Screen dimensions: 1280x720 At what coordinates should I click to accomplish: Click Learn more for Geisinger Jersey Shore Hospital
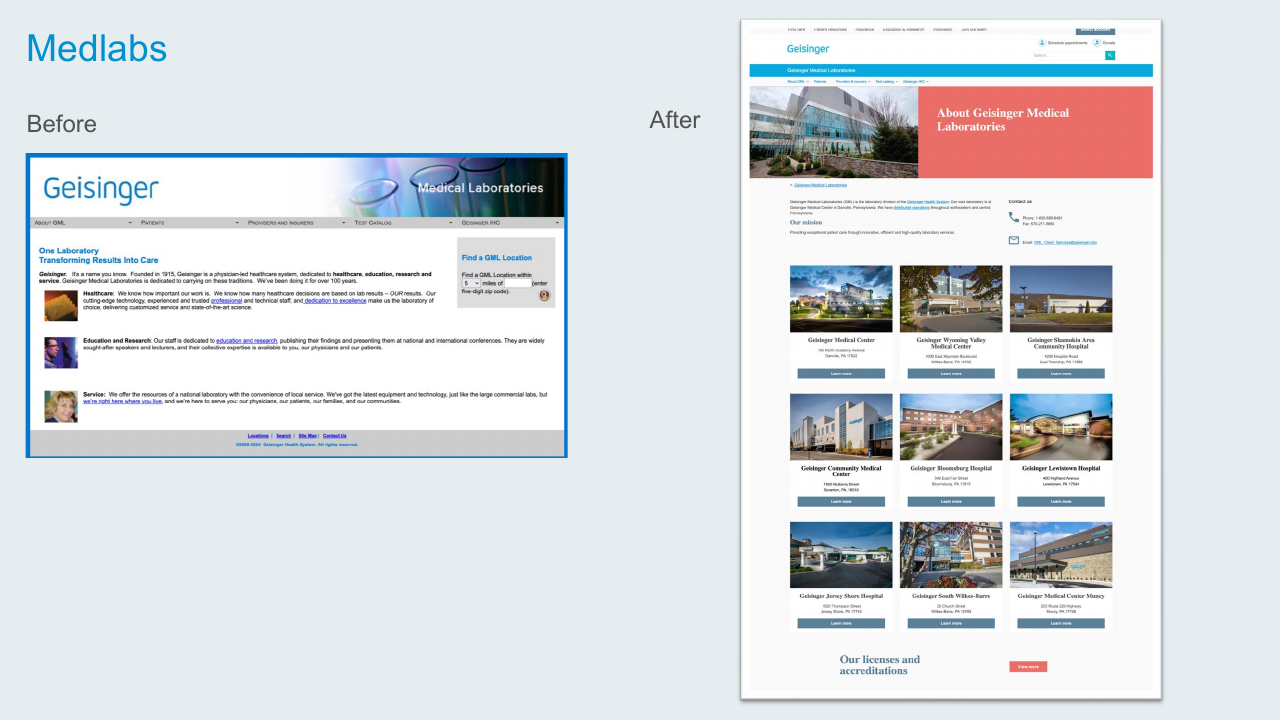click(x=841, y=623)
